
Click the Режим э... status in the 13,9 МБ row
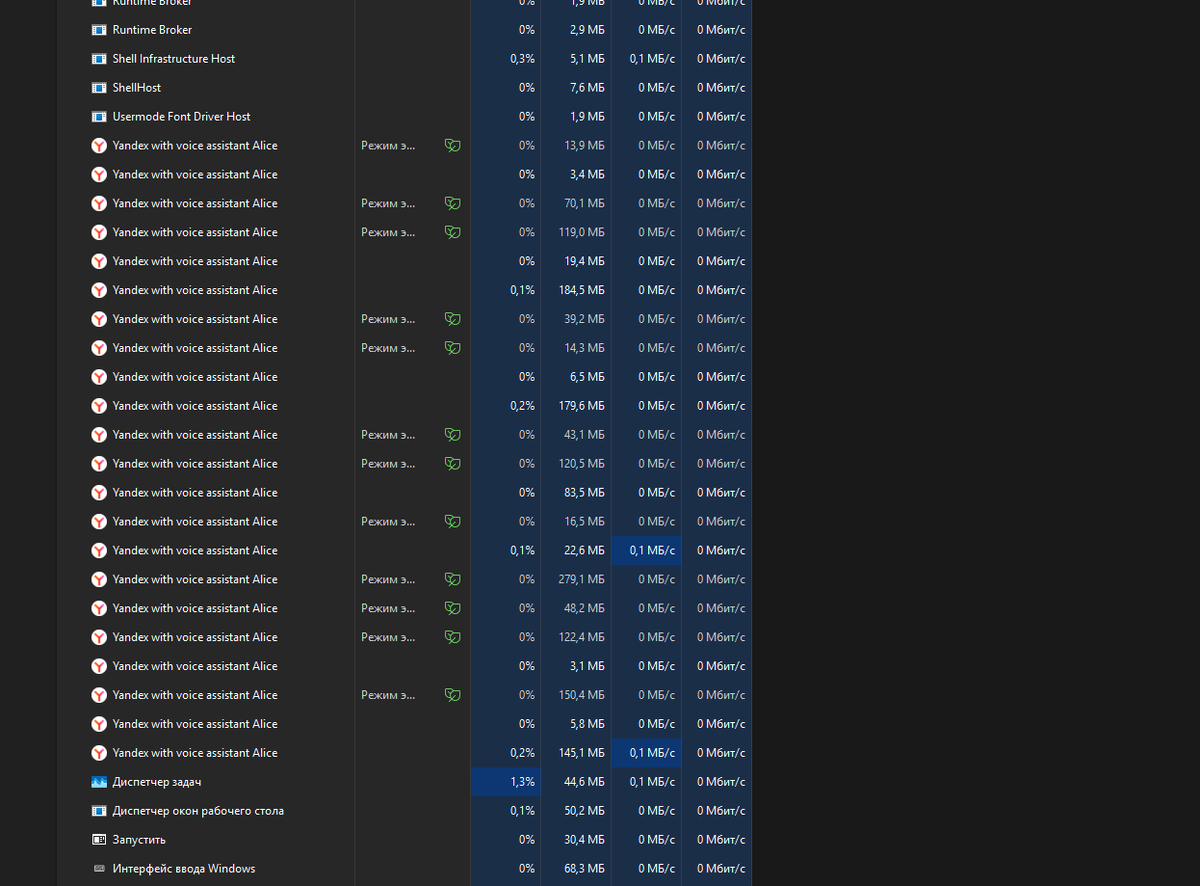(388, 146)
